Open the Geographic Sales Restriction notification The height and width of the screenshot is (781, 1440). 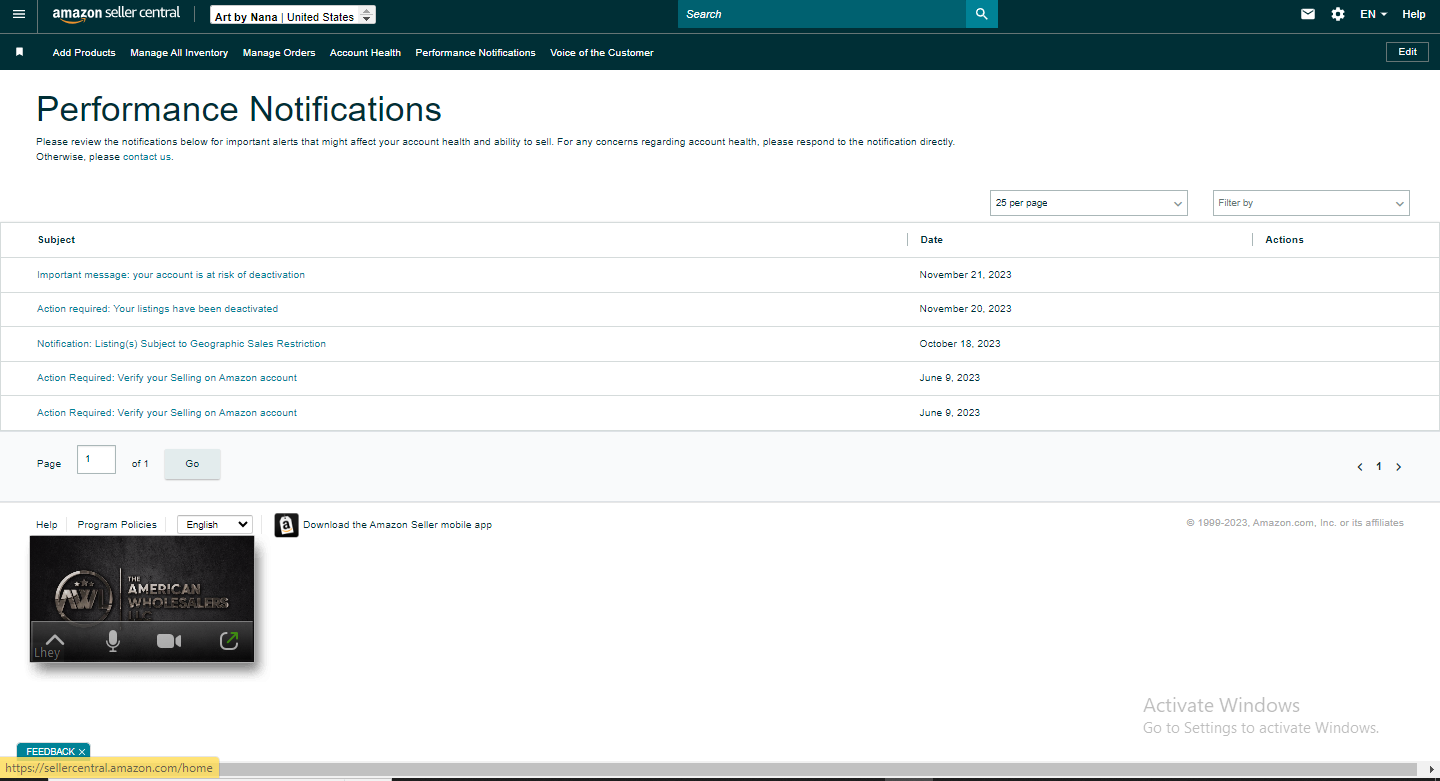coord(181,344)
